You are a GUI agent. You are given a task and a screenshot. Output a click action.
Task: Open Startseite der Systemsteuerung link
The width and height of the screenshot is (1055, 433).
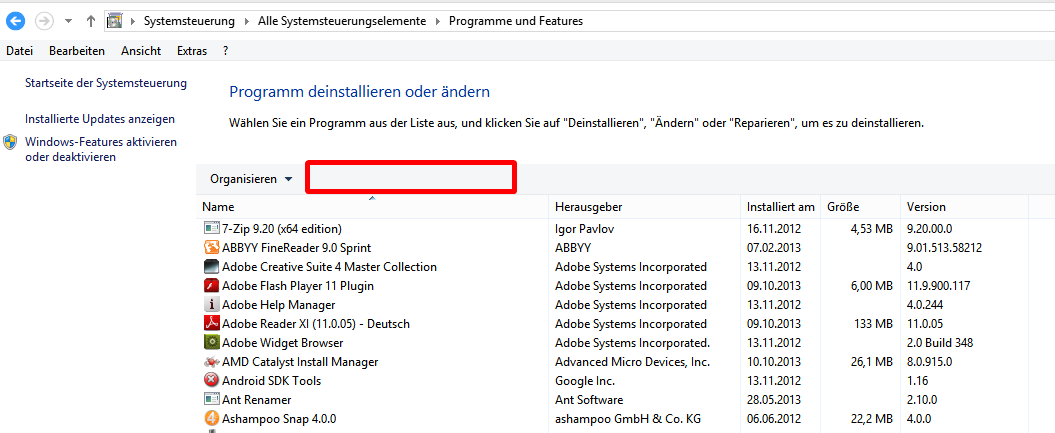(x=106, y=83)
